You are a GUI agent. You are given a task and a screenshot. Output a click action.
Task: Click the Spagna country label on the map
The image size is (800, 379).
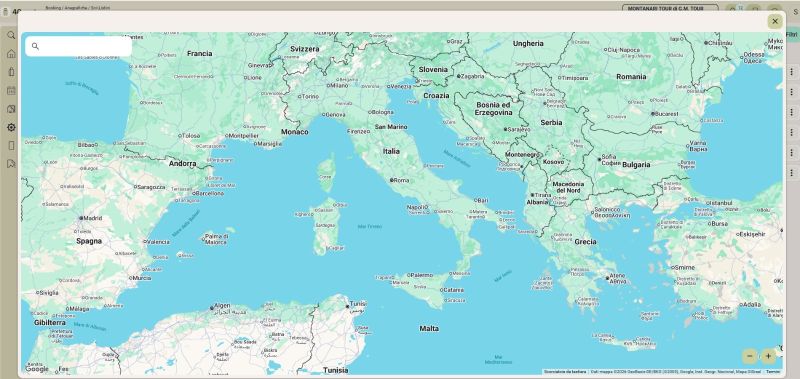click(x=89, y=241)
